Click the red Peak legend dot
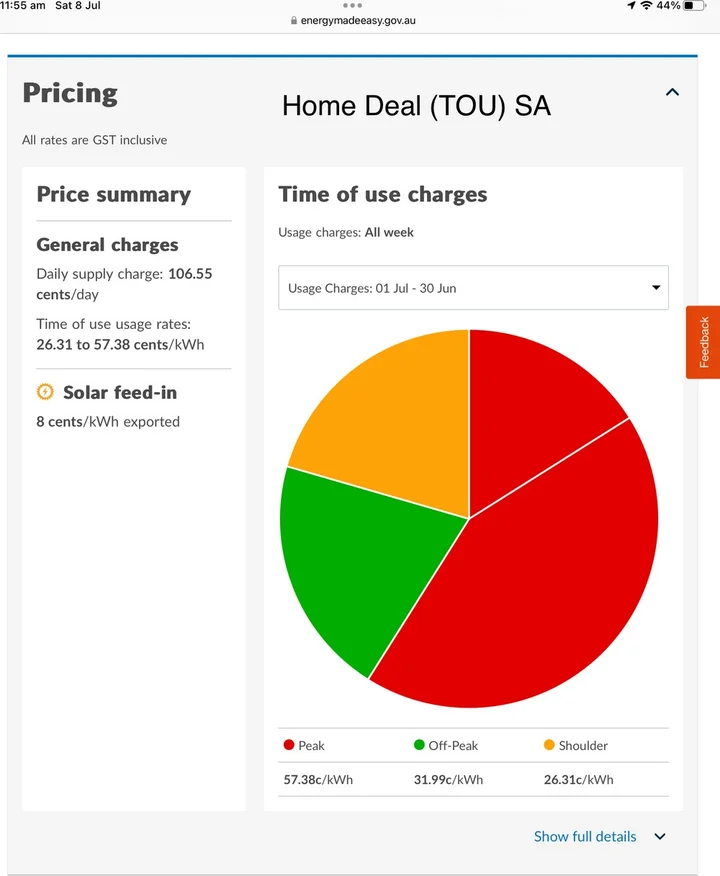This screenshot has height=876, width=720. pos(288,745)
